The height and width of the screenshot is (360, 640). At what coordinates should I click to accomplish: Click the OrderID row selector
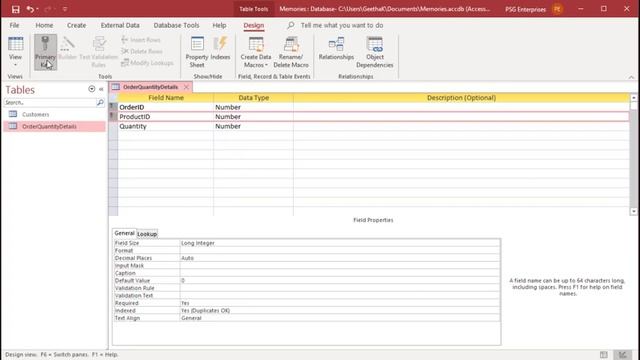113,107
